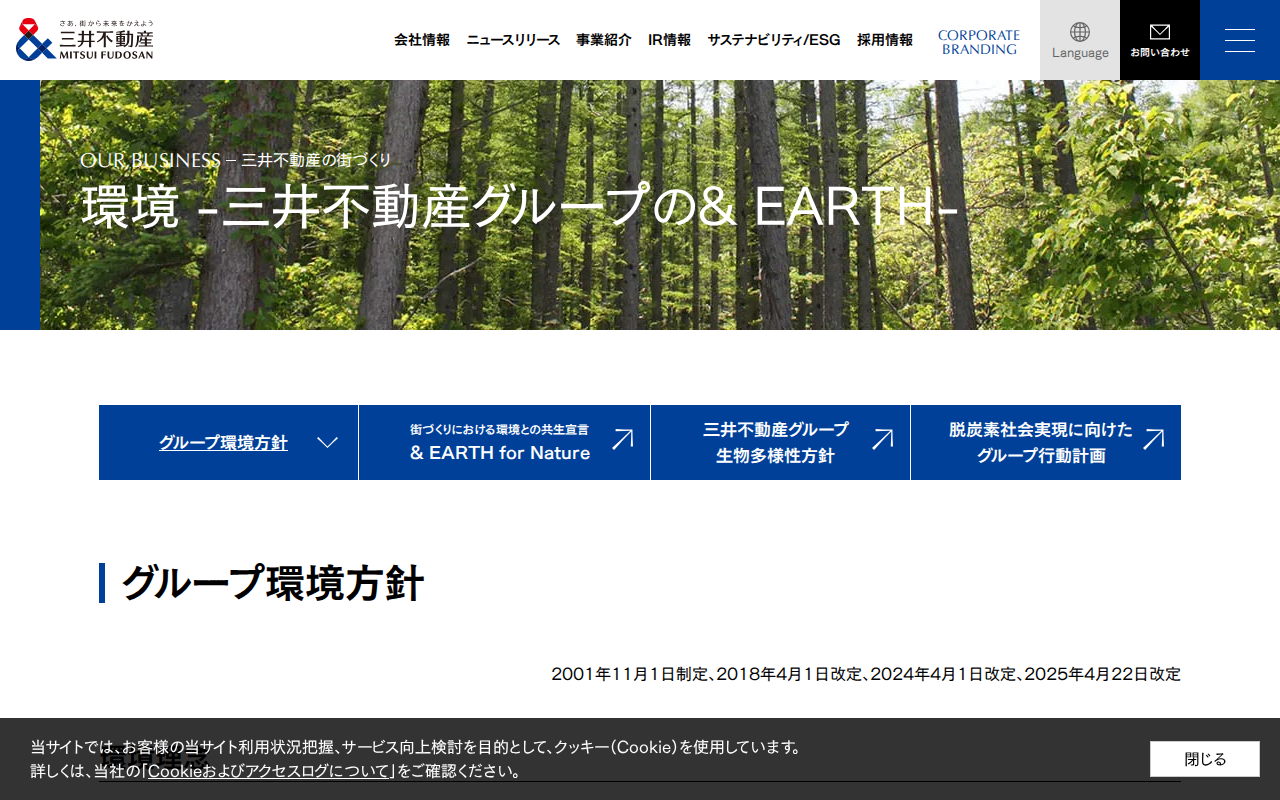Open 三井不動産グループ生物多様性方針 link

(x=780, y=442)
